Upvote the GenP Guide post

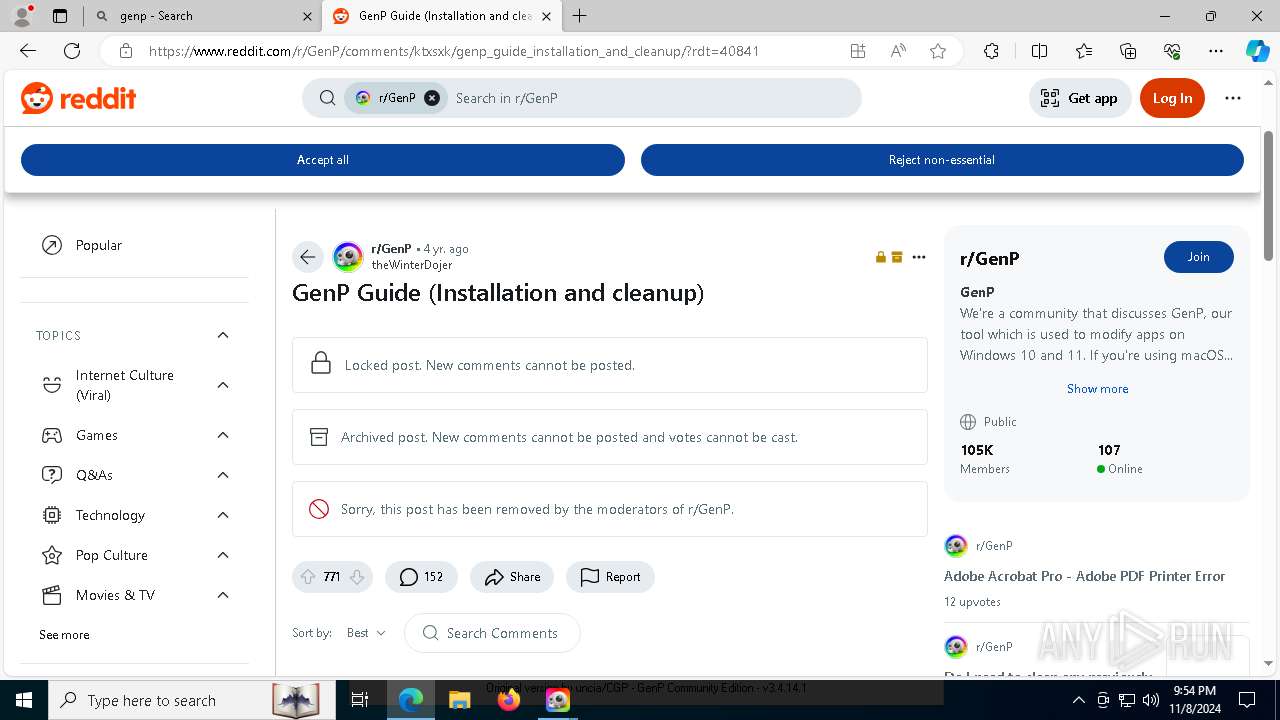pyautogui.click(x=308, y=577)
